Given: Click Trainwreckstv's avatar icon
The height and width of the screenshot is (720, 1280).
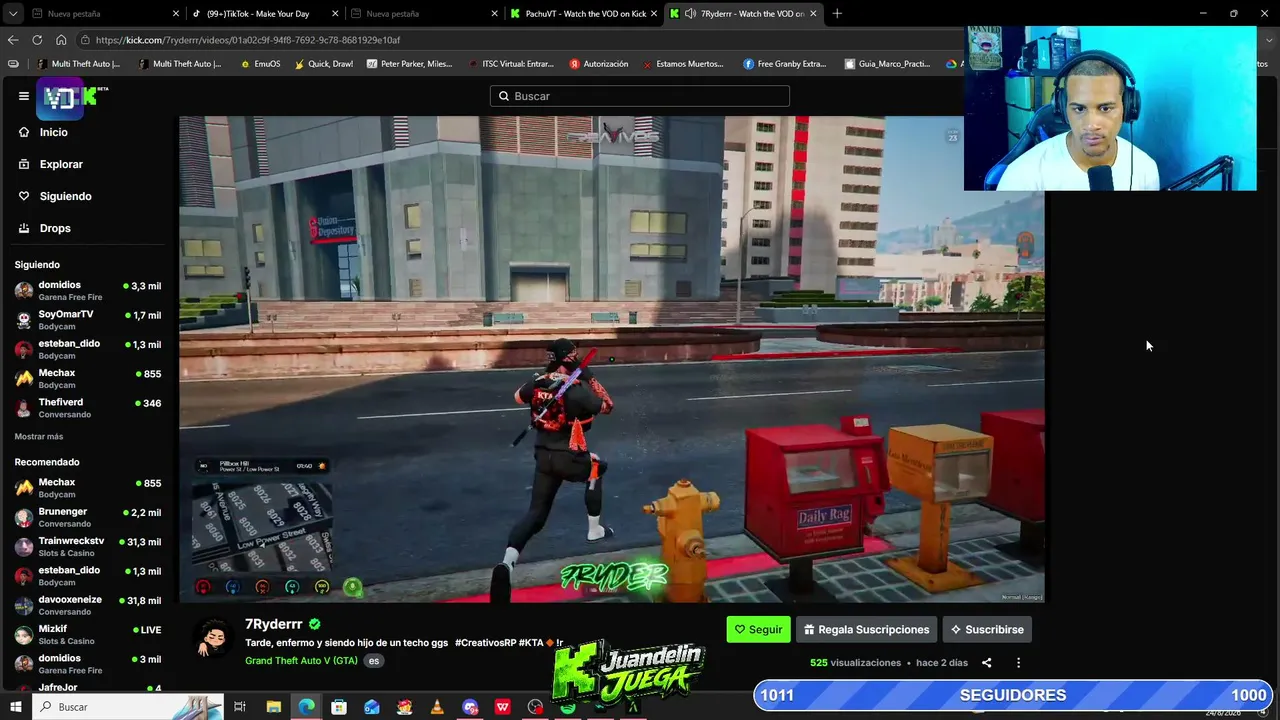Looking at the screenshot, I should (23, 547).
